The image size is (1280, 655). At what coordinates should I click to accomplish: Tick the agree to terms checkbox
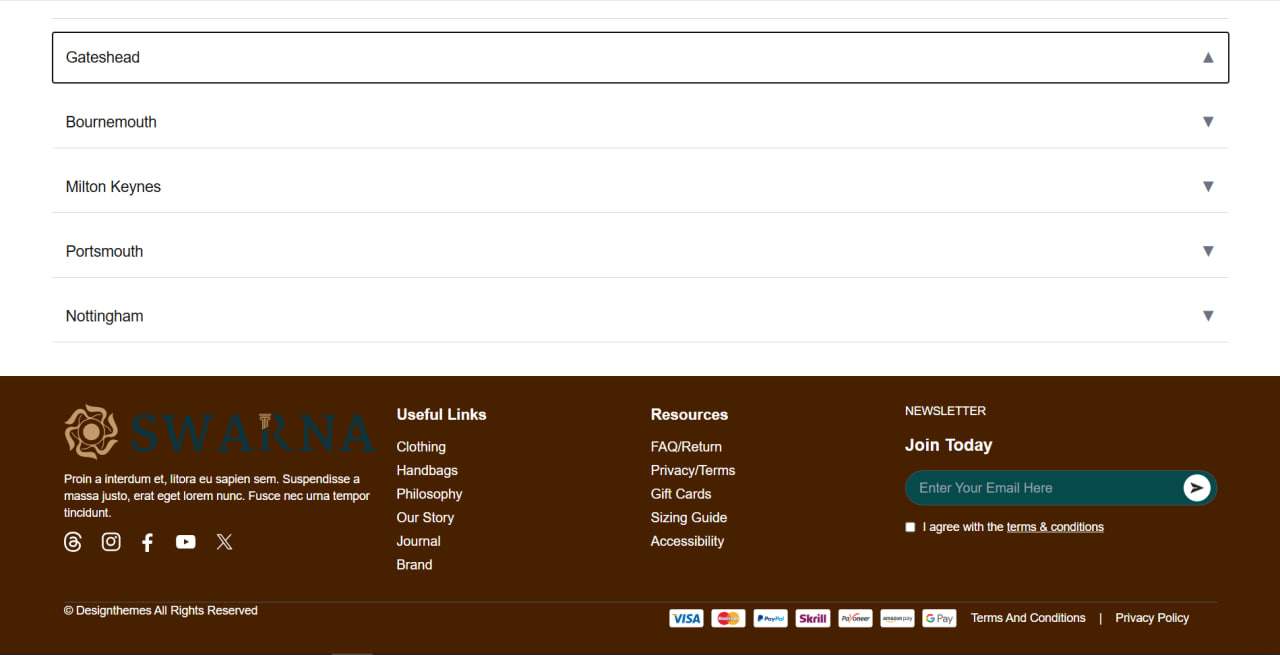click(x=910, y=527)
